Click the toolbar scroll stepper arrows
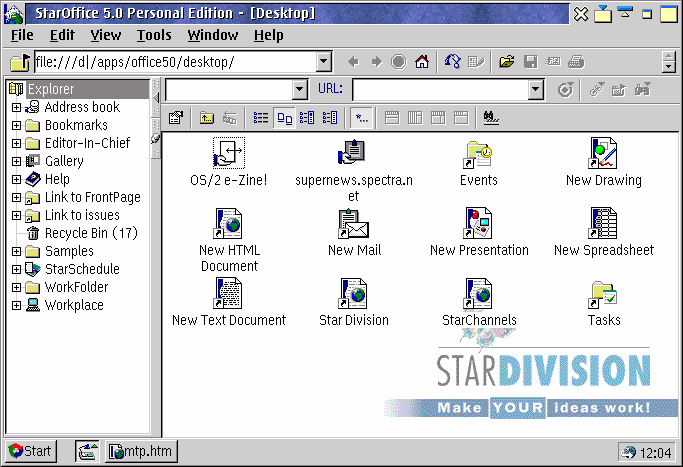This screenshot has width=683, height=467. pos(669,62)
